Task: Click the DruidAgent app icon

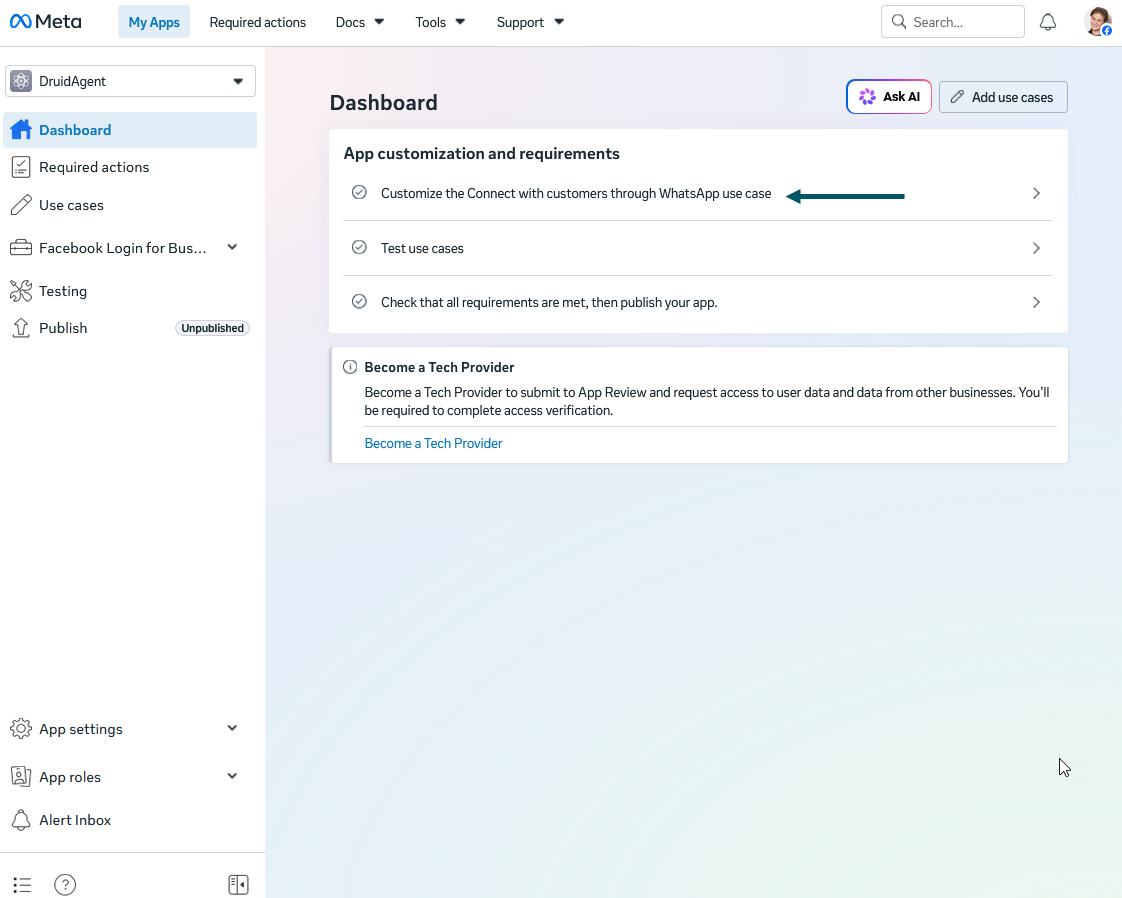Action: 21,82
